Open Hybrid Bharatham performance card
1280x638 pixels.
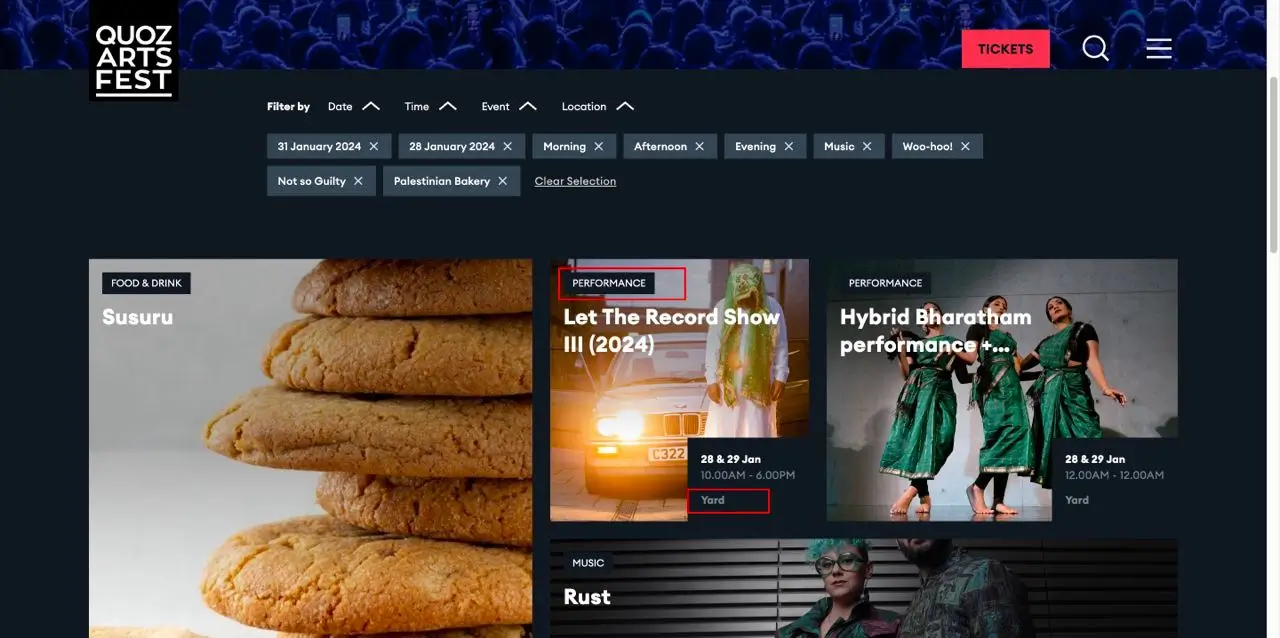(x=1001, y=390)
